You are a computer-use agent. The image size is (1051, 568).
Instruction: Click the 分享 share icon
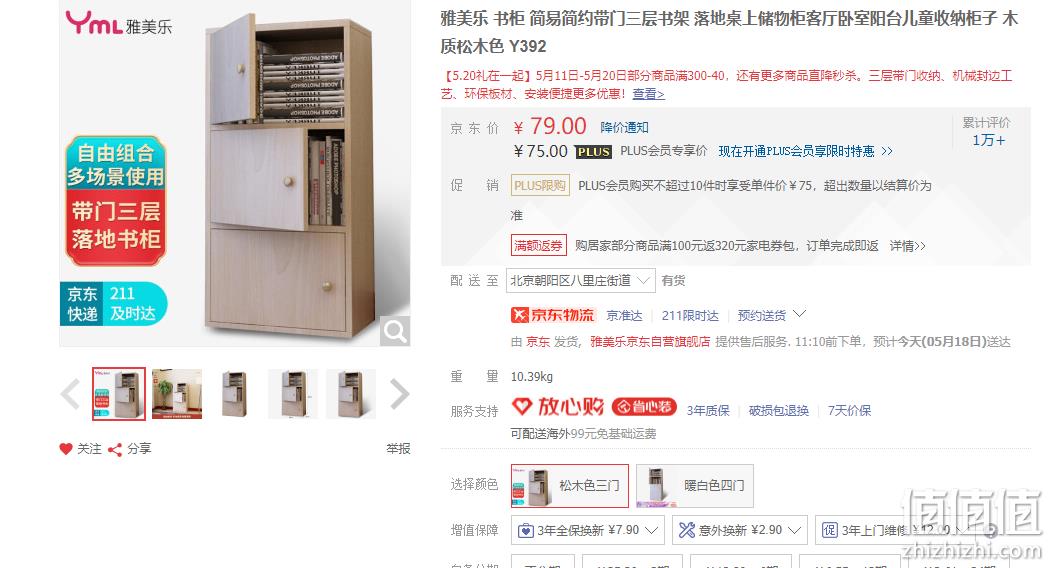point(115,449)
